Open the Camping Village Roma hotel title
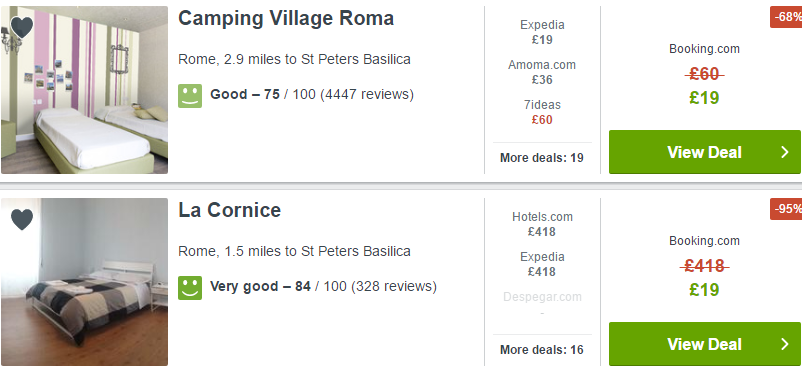Image resolution: width=802 pixels, height=367 pixels. pos(286,18)
